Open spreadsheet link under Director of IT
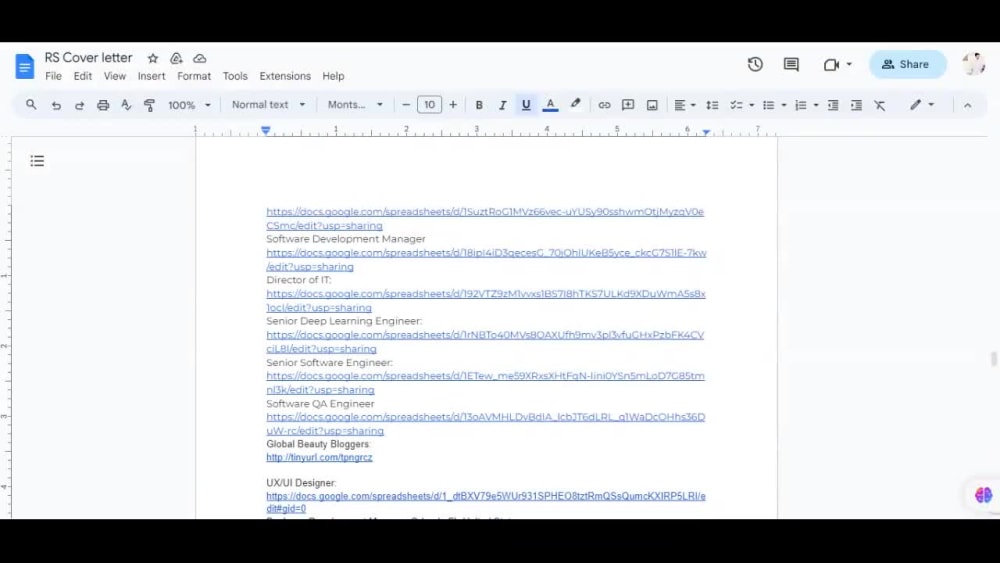This screenshot has height=563, width=1000. click(486, 300)
